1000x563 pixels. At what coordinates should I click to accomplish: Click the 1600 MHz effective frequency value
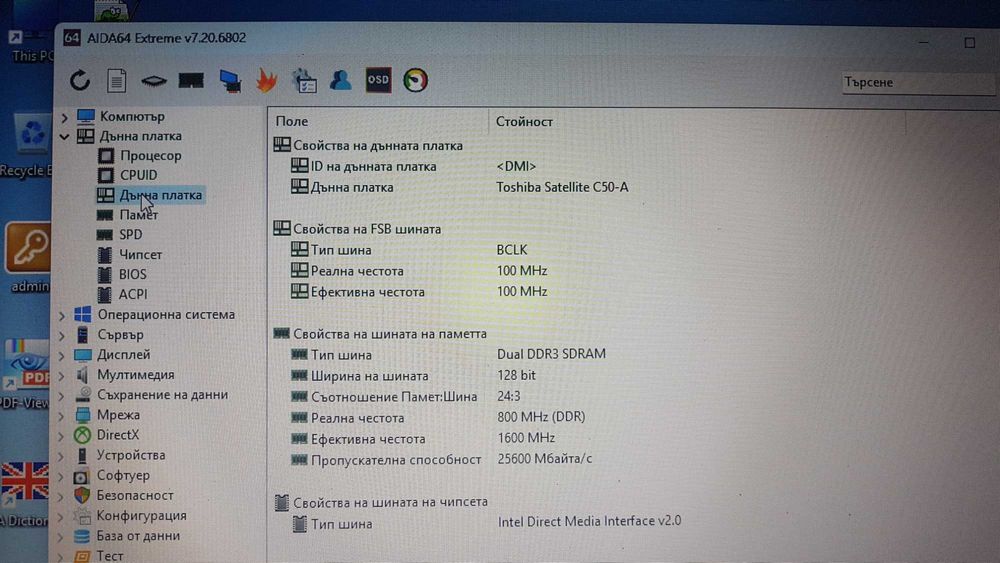pyautogui.click(x=526, y=438)
